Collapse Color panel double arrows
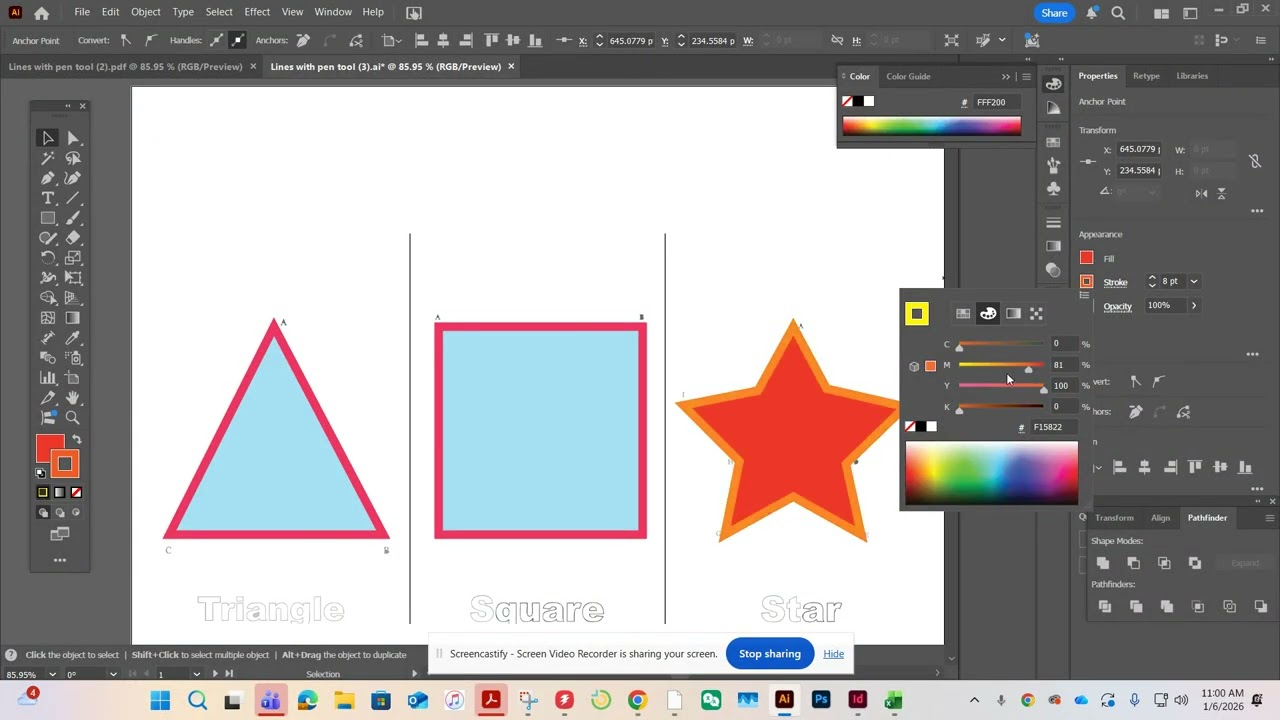Viewport: 1280px width, 720px height. [x=1006, y=76]
